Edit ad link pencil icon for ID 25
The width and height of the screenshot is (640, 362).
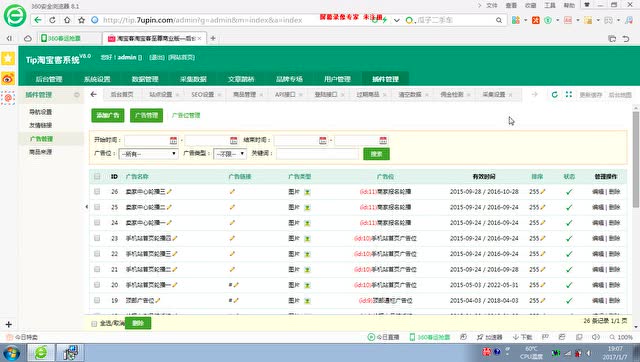point(232,207)
